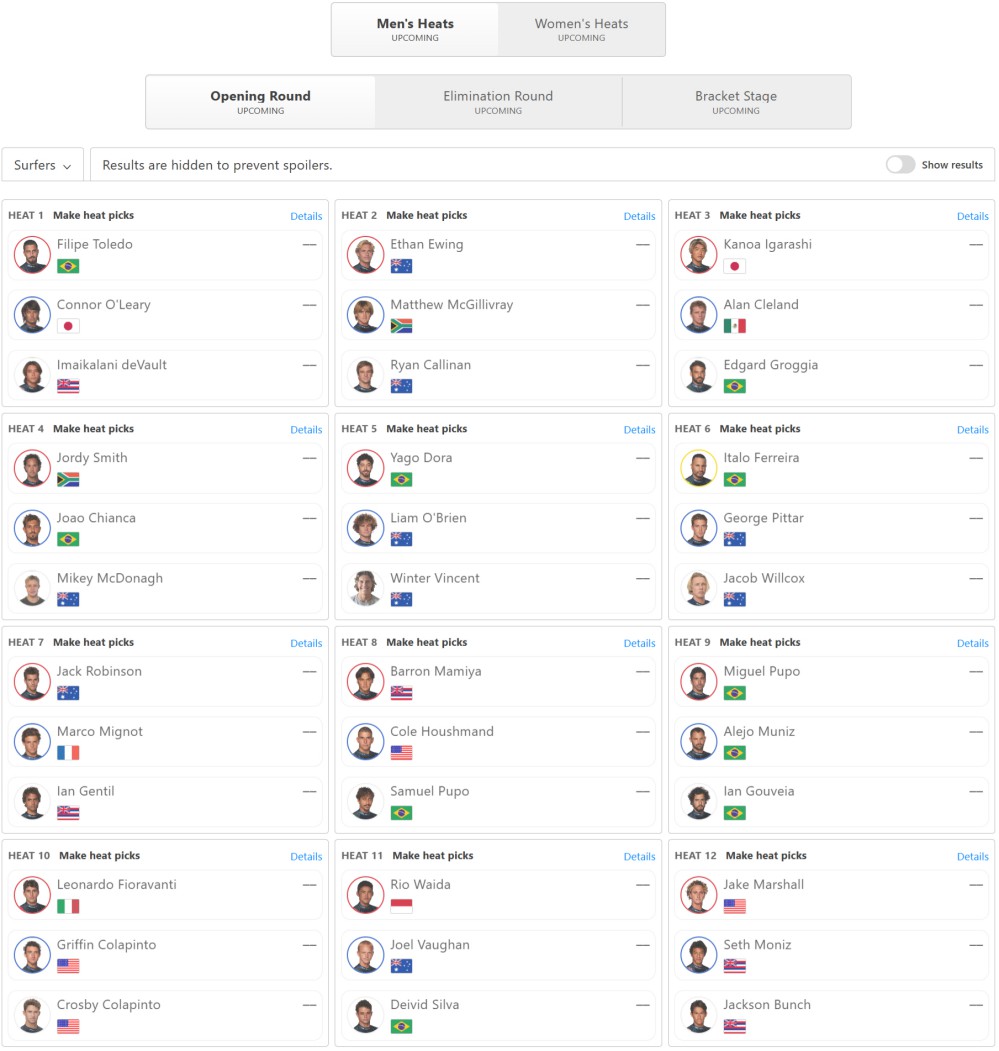Screen dimensions: 999x1051
Task: Click Jack Robinson's avatar
Action: tap(32, 682)
